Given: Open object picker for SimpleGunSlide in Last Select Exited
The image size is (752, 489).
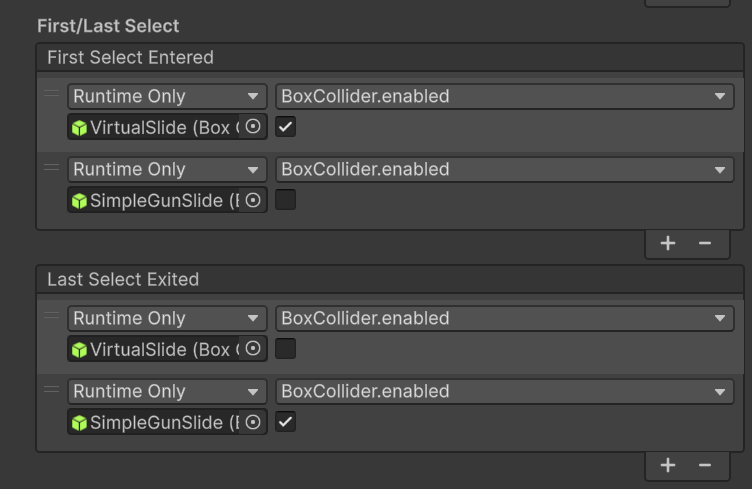Looking at the screenshot, I should click(x=254, y=422).
